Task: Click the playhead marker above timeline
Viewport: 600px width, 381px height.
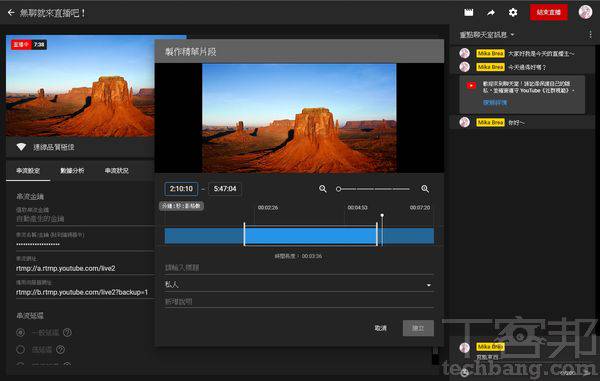Action: pos(382,216)
